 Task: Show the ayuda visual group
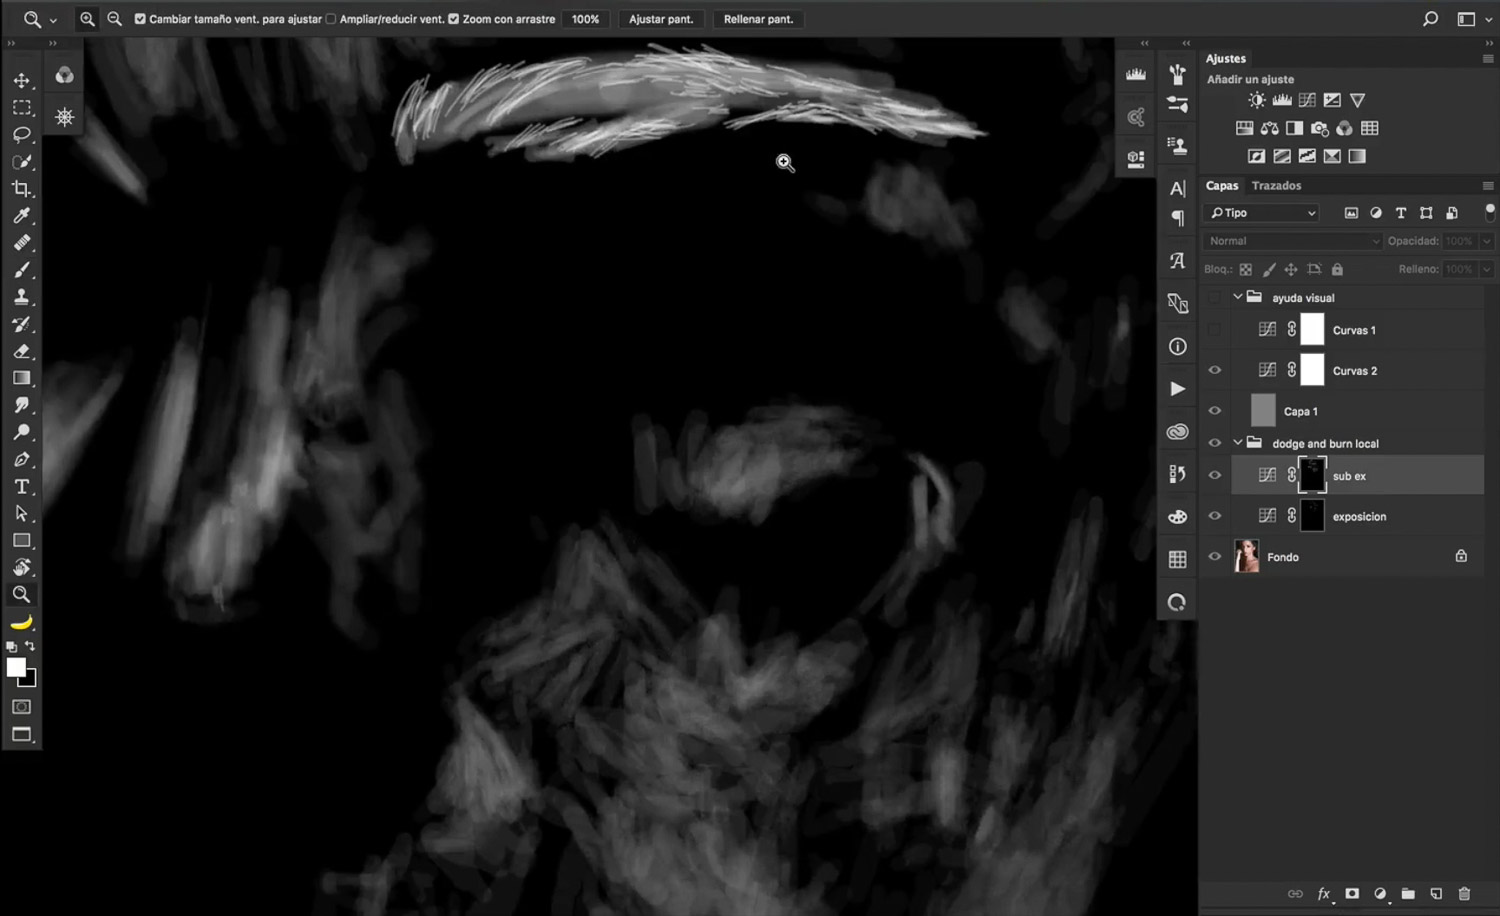(1214, 297)
